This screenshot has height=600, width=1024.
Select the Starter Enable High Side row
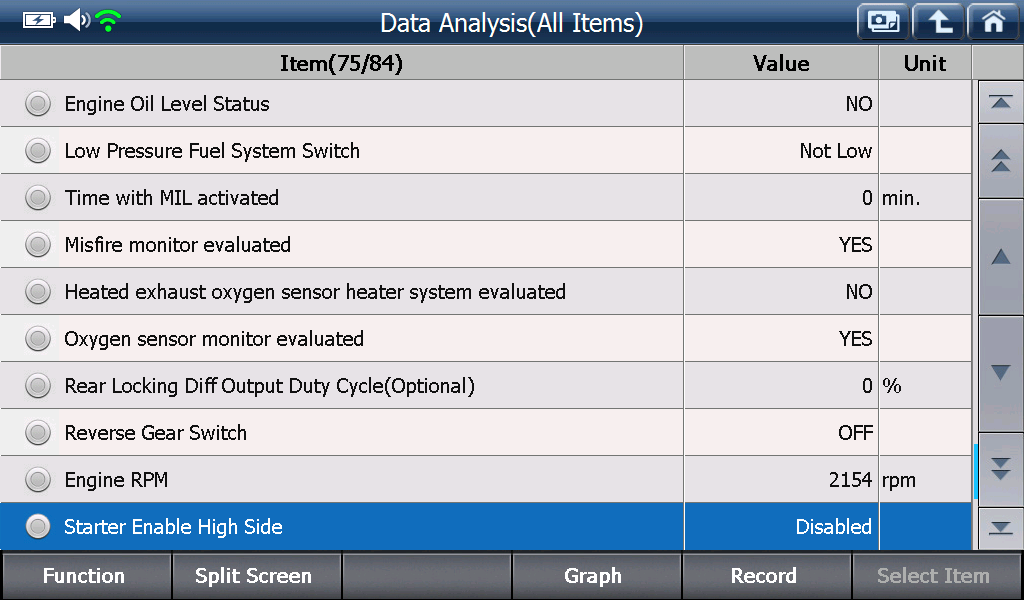point(486,526)
